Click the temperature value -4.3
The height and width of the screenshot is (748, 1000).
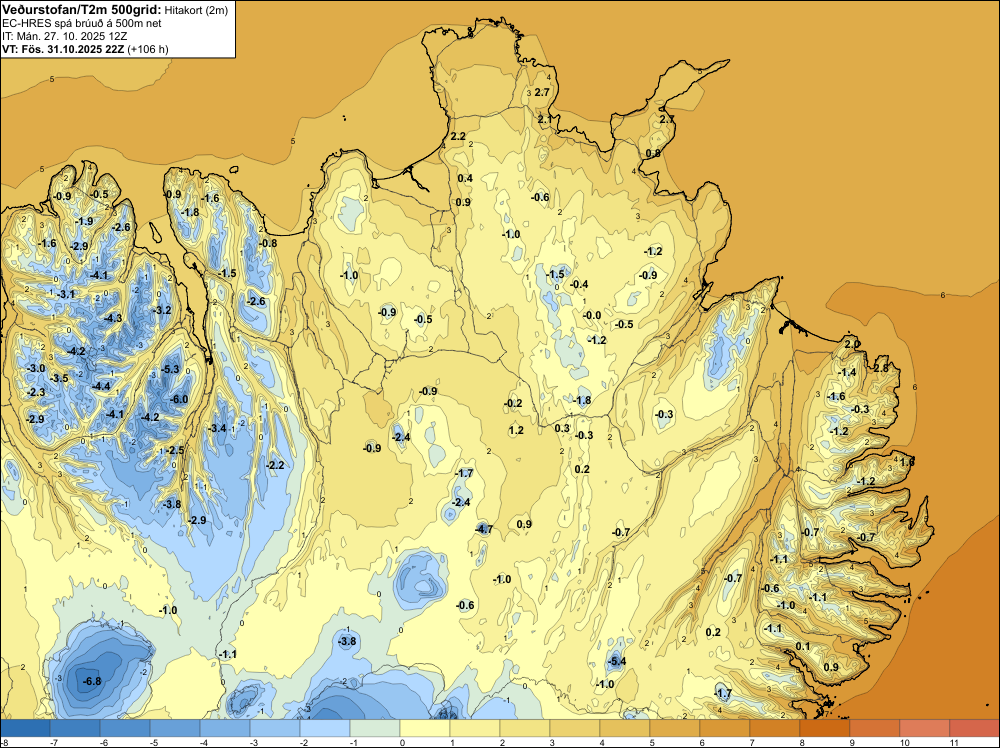pos(112,318)
